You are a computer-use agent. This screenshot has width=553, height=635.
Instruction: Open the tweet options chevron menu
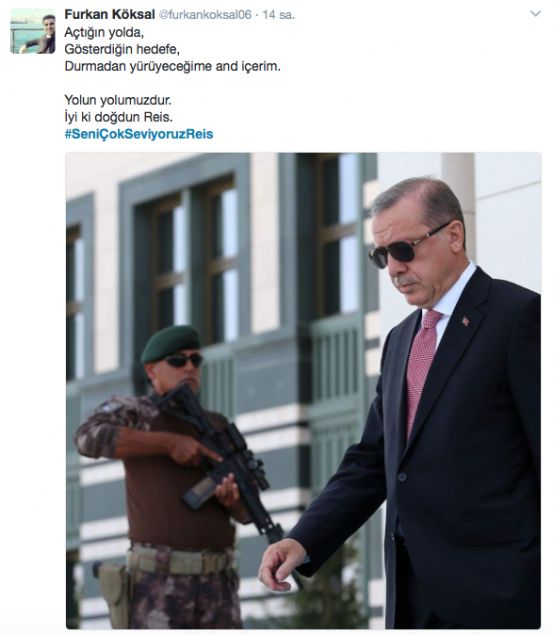(x=535, y=14)
